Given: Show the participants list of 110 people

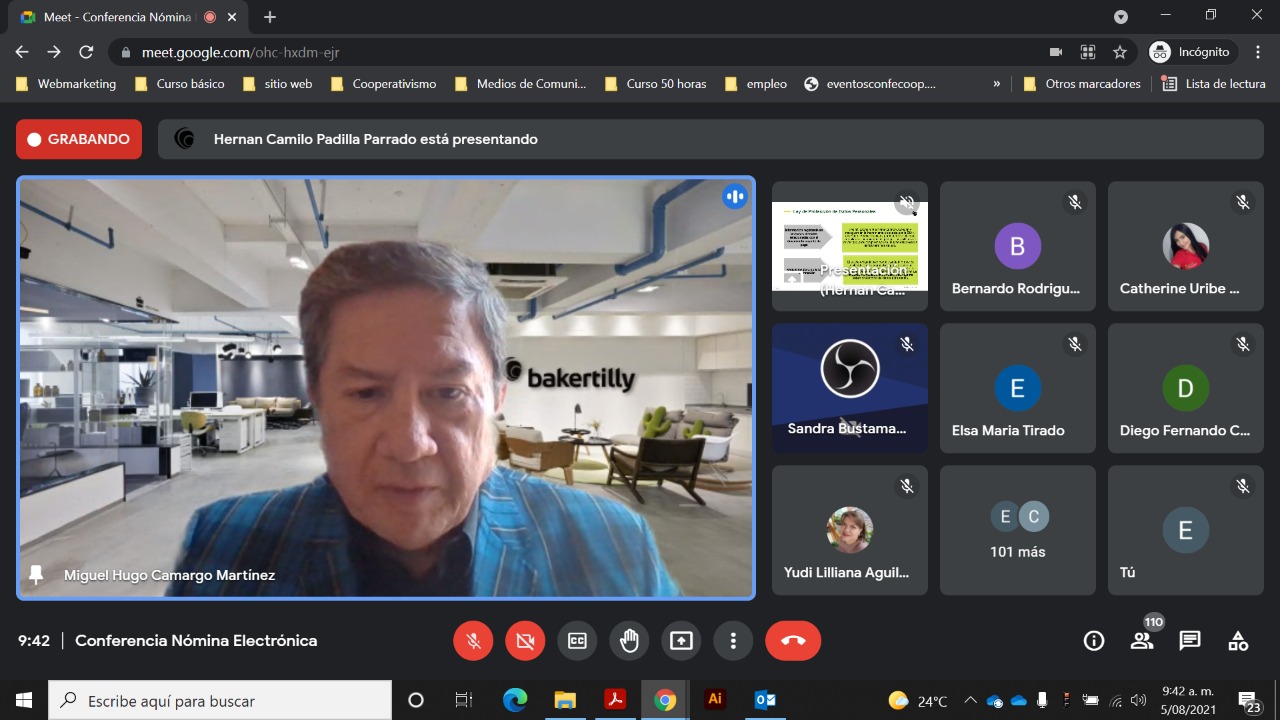Looking at the screenshot, I should (1142, 641).
